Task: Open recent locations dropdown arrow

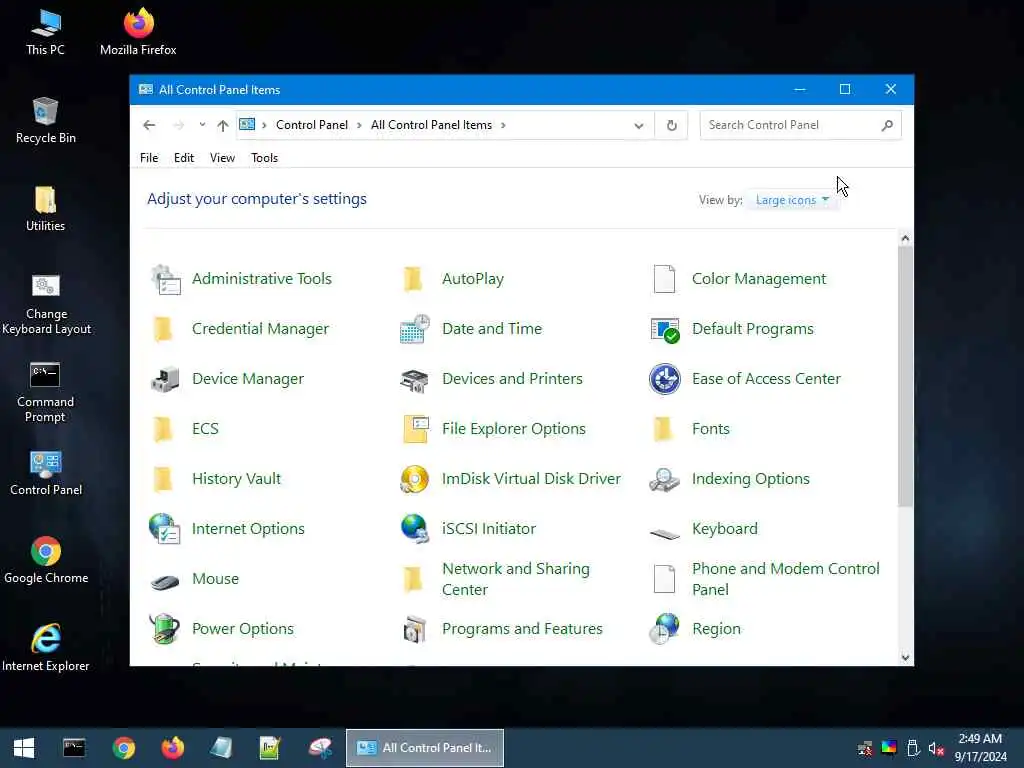Action: [x=202, y=125]
